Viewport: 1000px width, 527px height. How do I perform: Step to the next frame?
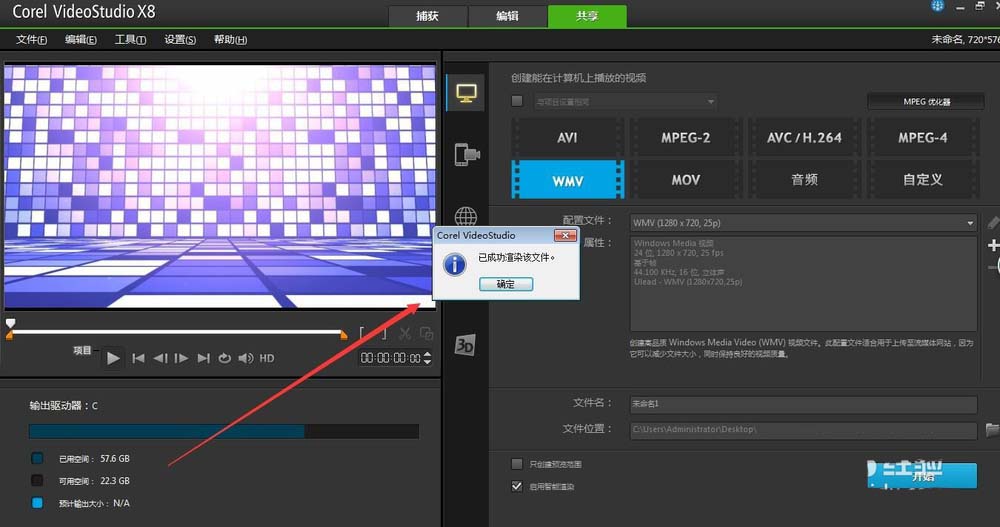[x=181, y=358]
